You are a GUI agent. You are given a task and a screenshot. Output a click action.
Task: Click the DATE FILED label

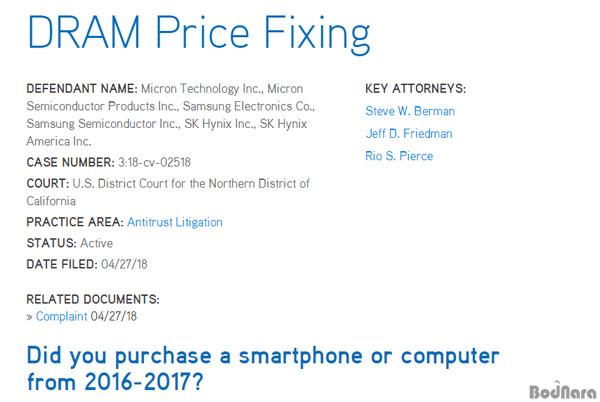62,264
